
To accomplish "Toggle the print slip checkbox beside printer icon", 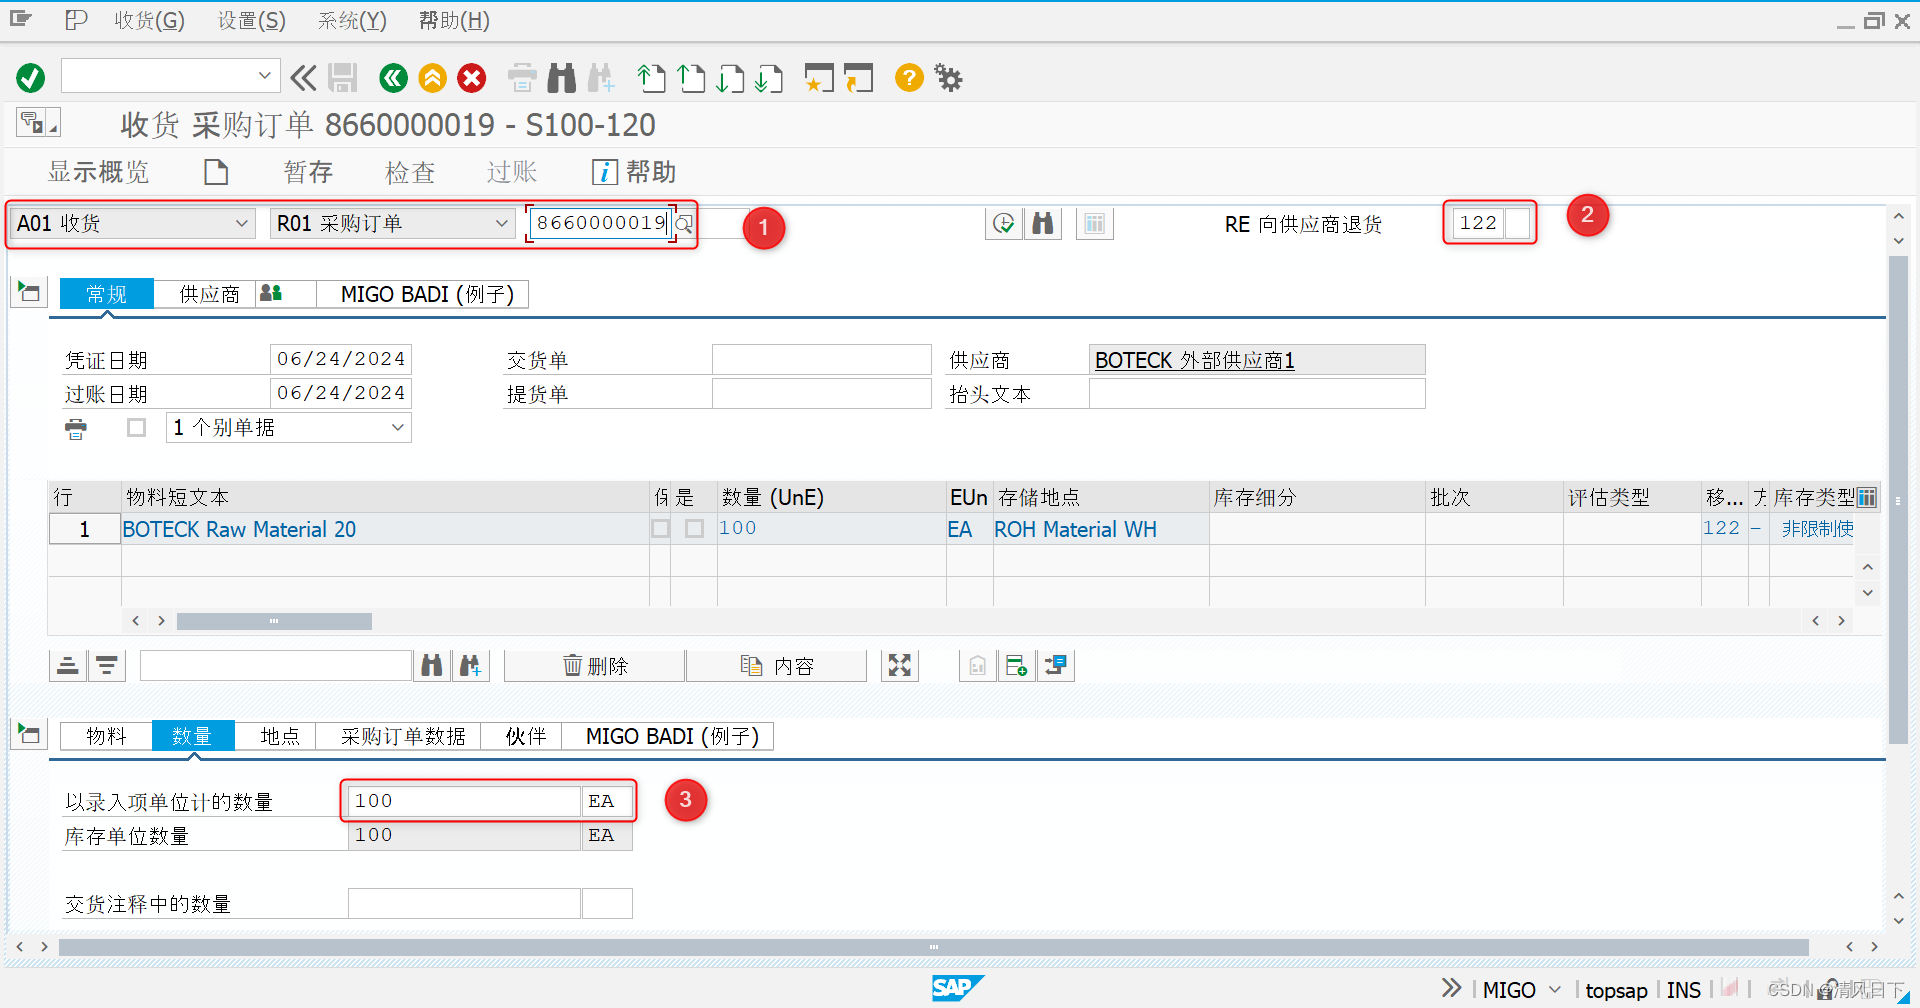I will click(137, 428).
